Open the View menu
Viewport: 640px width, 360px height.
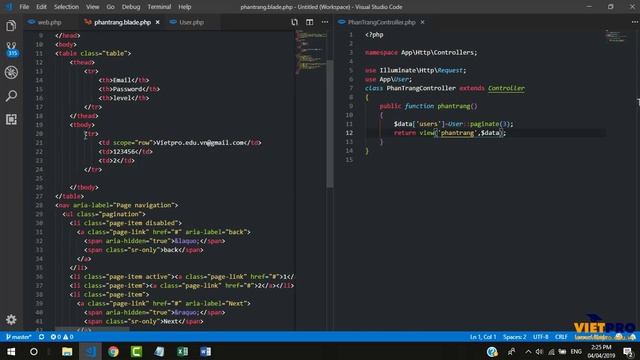pyautogui.click(x=93, y=7)
